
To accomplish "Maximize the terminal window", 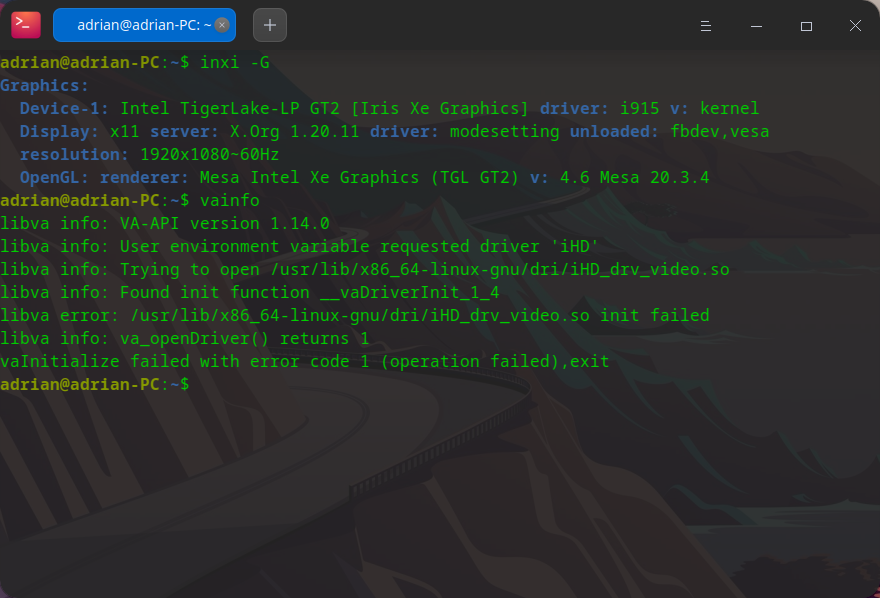I will pyautogui.click(x=806, y=26).
